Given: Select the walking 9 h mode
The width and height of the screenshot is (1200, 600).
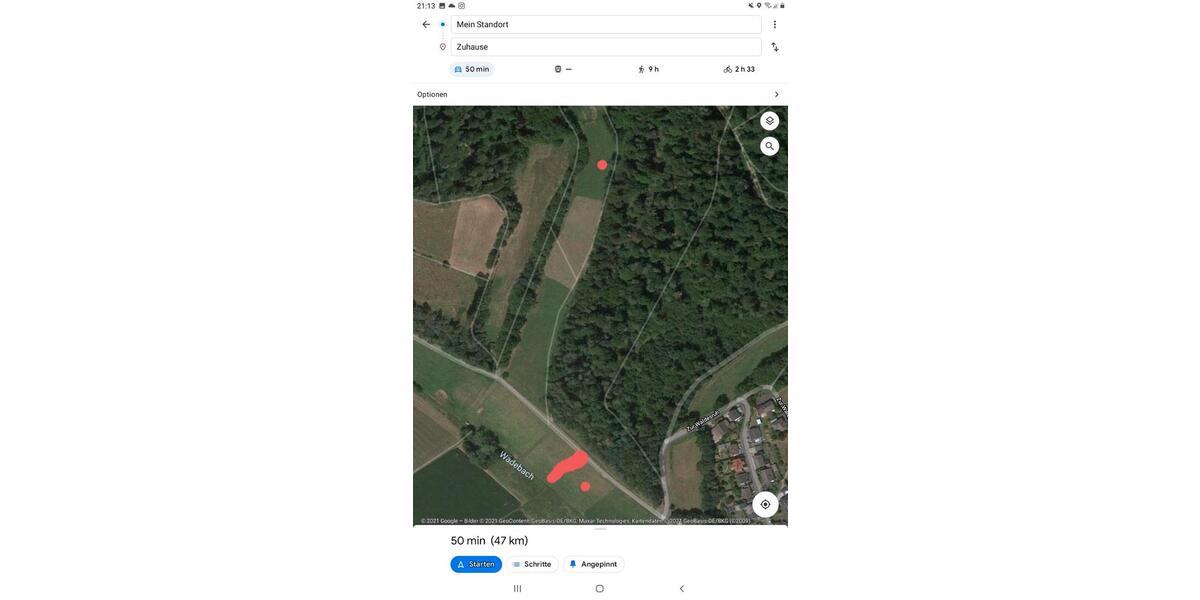Looking at the screenshot, I should tap(648, 69).
